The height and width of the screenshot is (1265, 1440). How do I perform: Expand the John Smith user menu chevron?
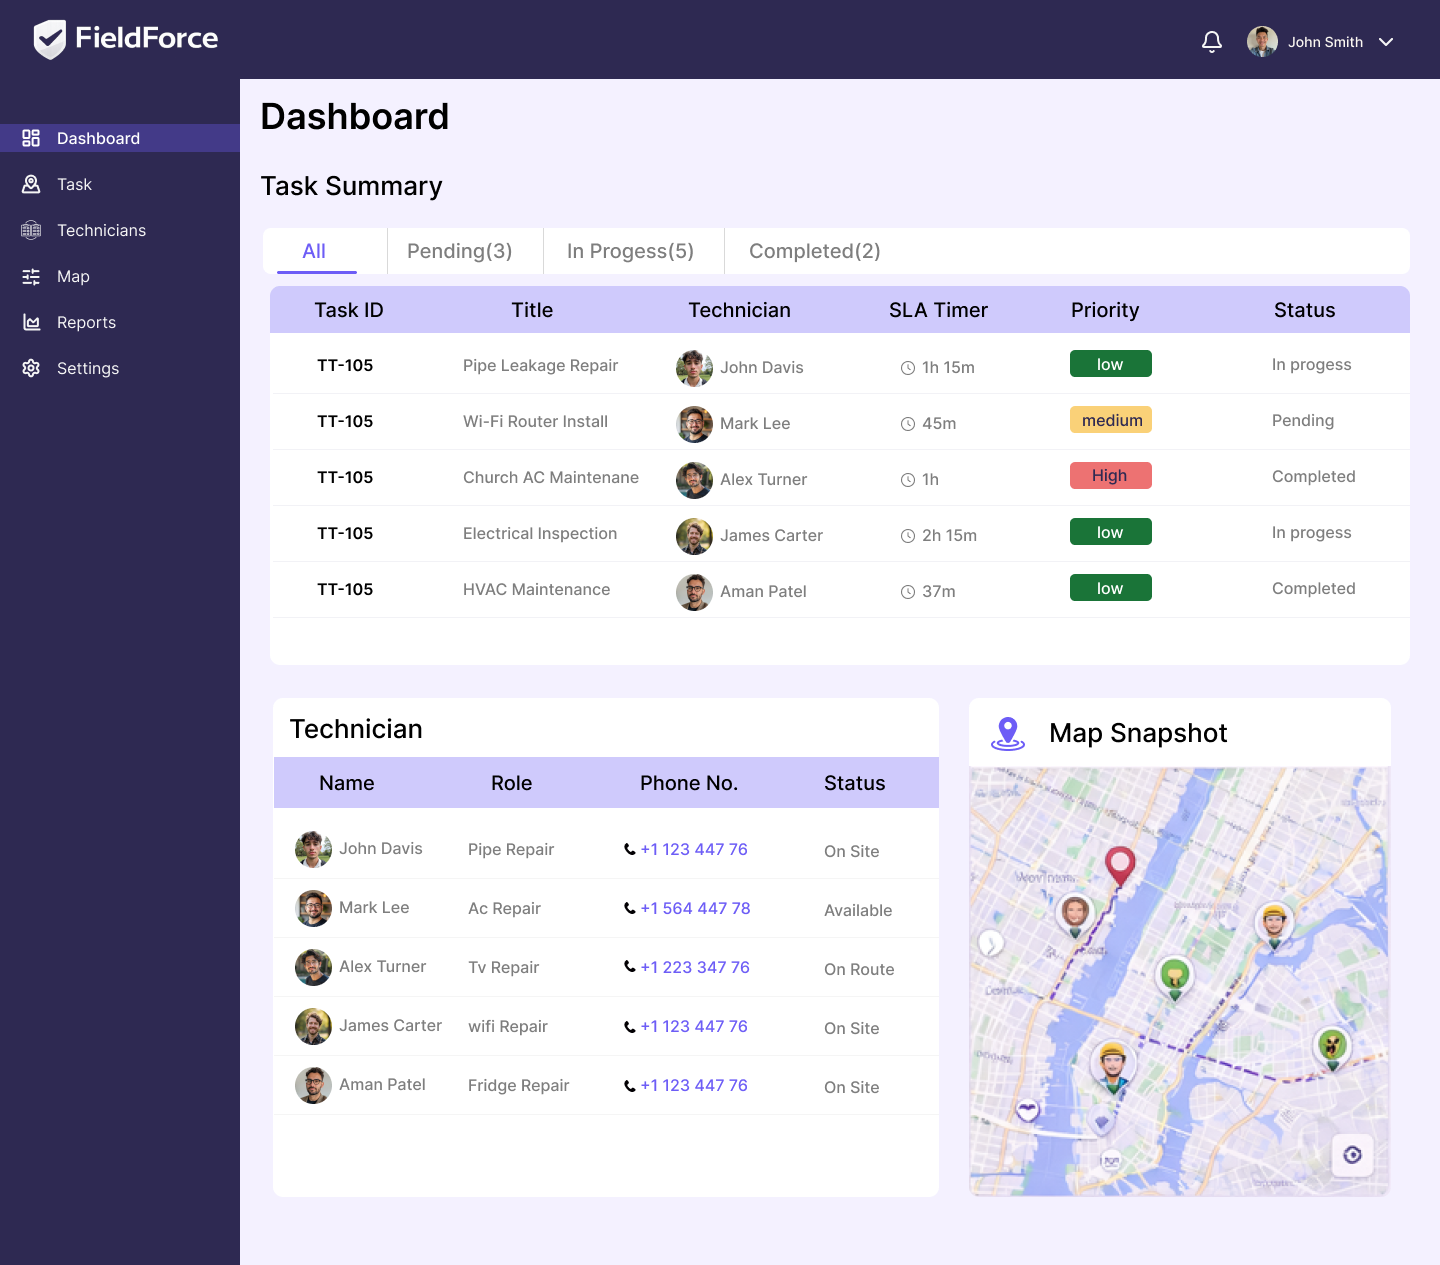pyautogui.click(x=1386, y=42)
